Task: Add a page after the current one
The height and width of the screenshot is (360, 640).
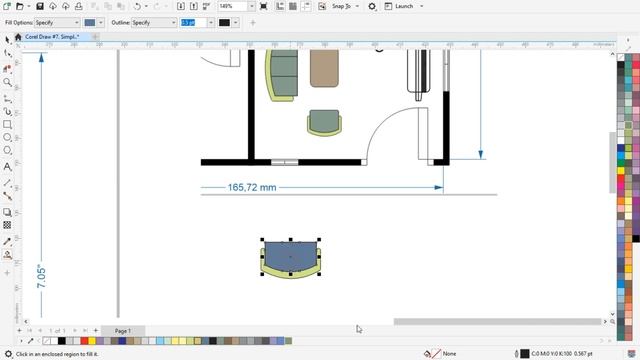Action: (x=96, y=331)
